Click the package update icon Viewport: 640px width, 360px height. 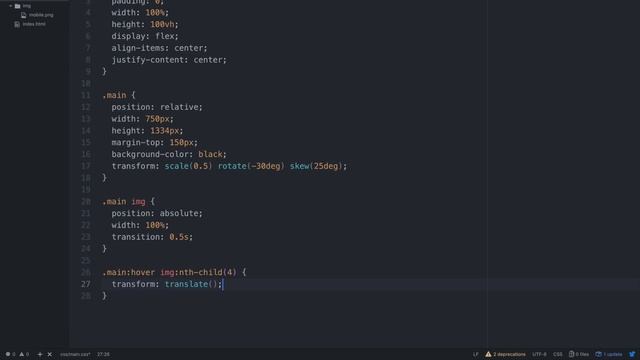click(598, 354)
